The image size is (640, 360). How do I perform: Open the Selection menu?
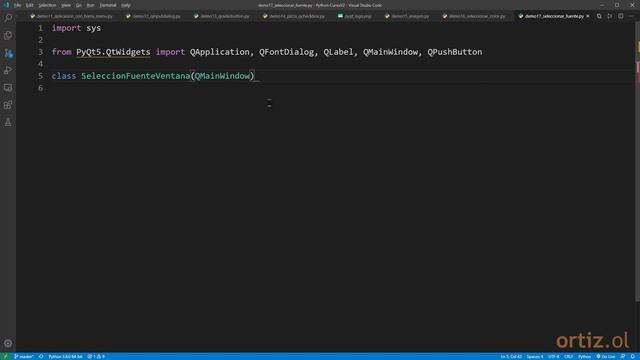point(47,5)
